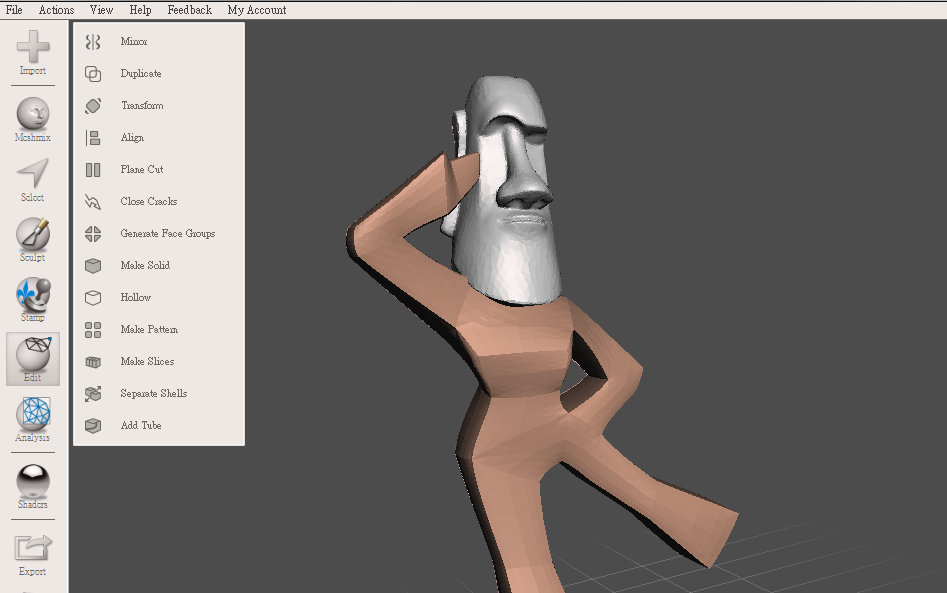
Task: Select the Make Pattern label
Action: (149, 329)
